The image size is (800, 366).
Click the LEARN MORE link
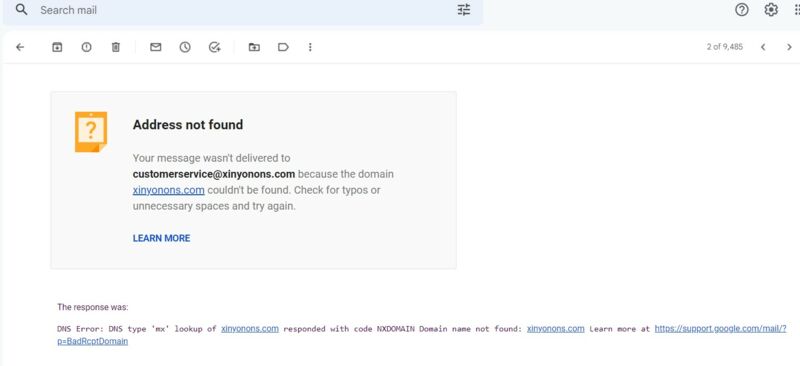161,238
